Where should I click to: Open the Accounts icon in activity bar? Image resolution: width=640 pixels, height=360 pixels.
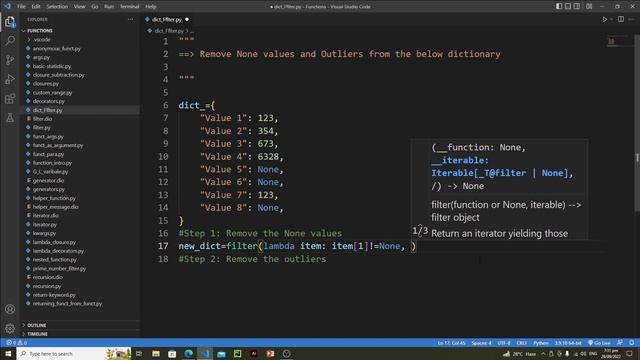coord(10,309)
